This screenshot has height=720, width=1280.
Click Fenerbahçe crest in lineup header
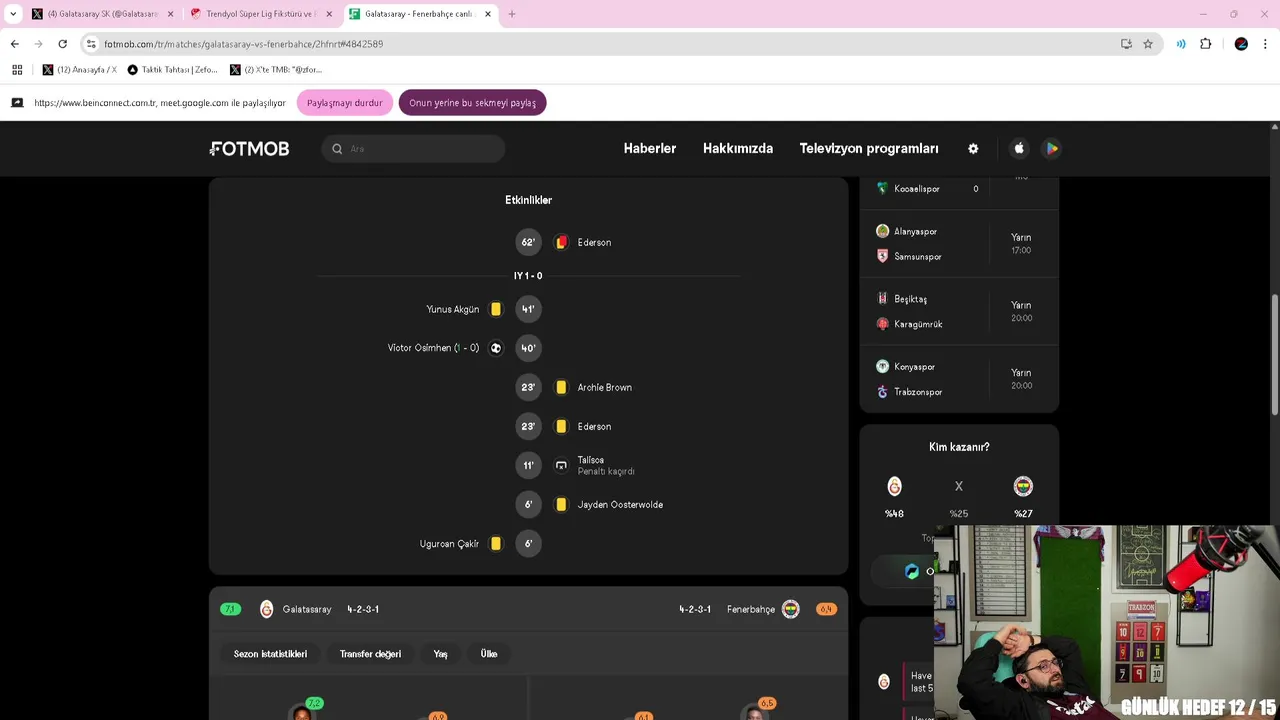click(791, 609)
